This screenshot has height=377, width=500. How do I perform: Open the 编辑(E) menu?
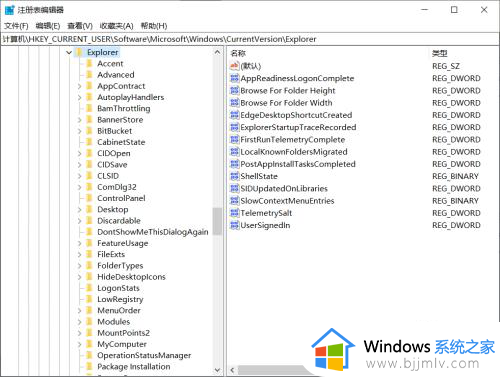48,26
